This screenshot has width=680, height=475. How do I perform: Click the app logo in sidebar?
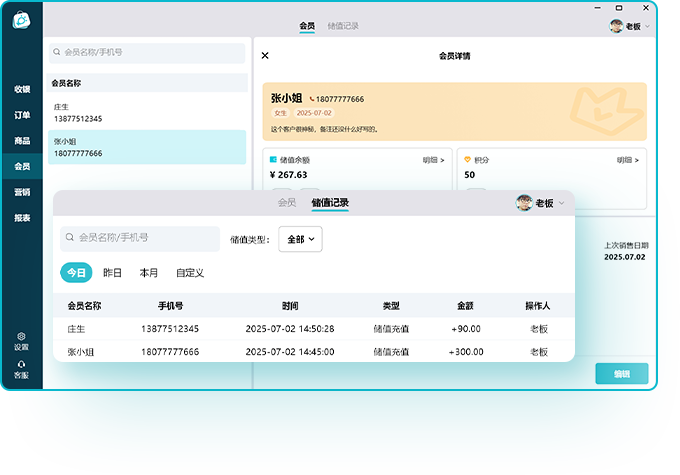tap(21, 20)
